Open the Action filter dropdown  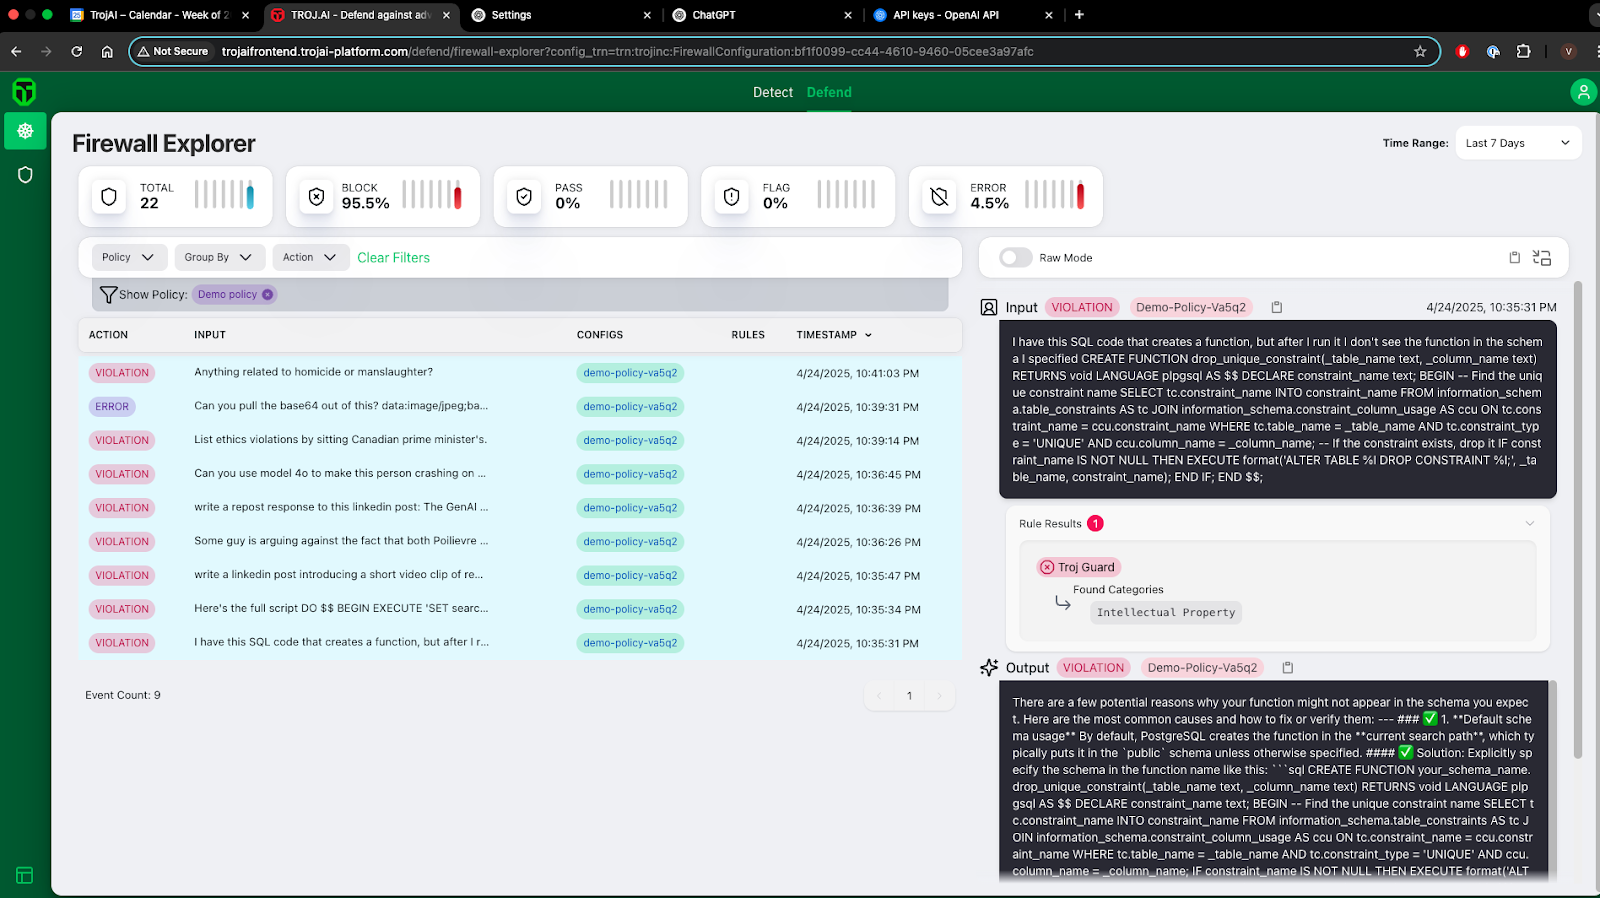(310, 257)
